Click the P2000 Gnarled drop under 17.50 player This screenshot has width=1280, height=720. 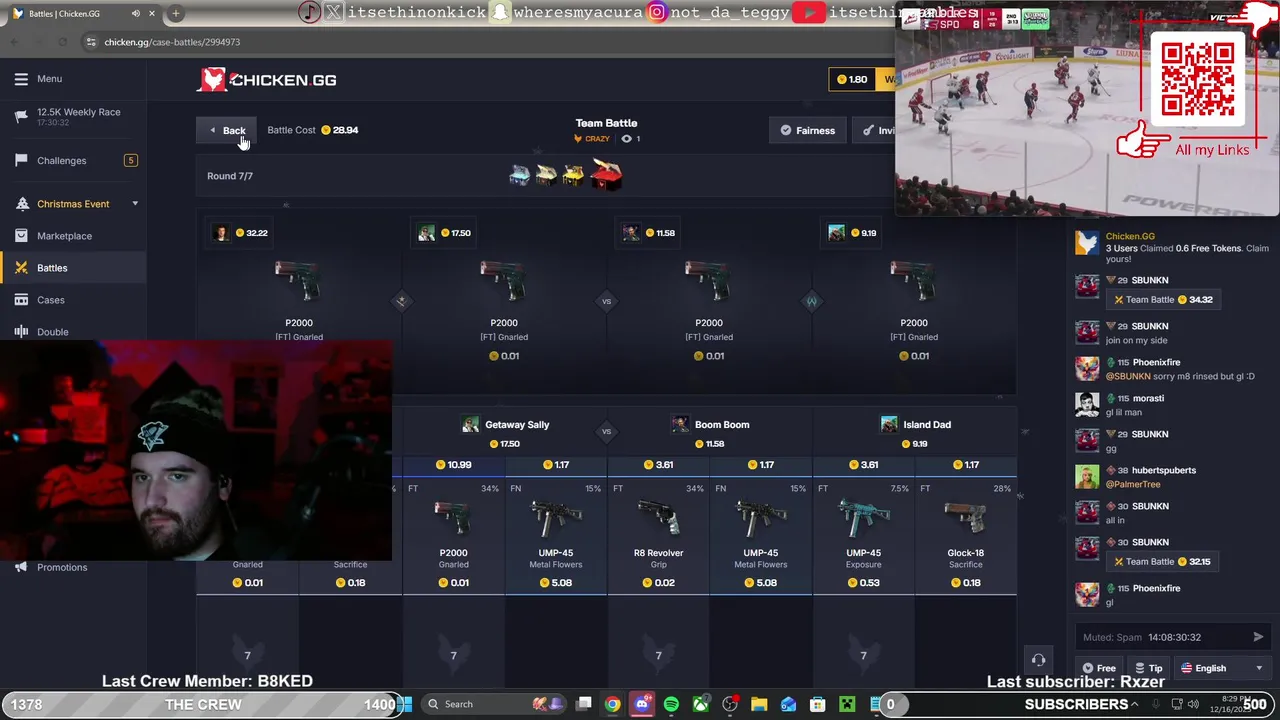[504, 308]
